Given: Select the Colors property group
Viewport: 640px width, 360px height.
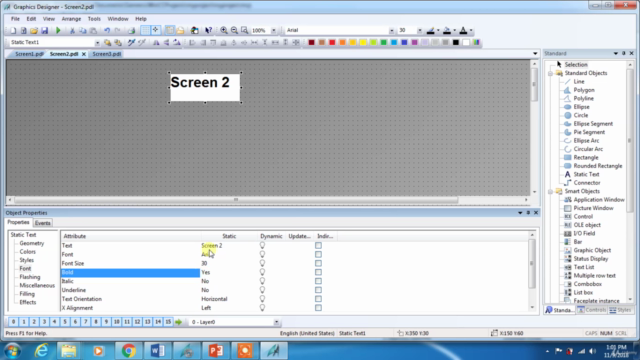Looking at the screenshot, I should [27, 252].
